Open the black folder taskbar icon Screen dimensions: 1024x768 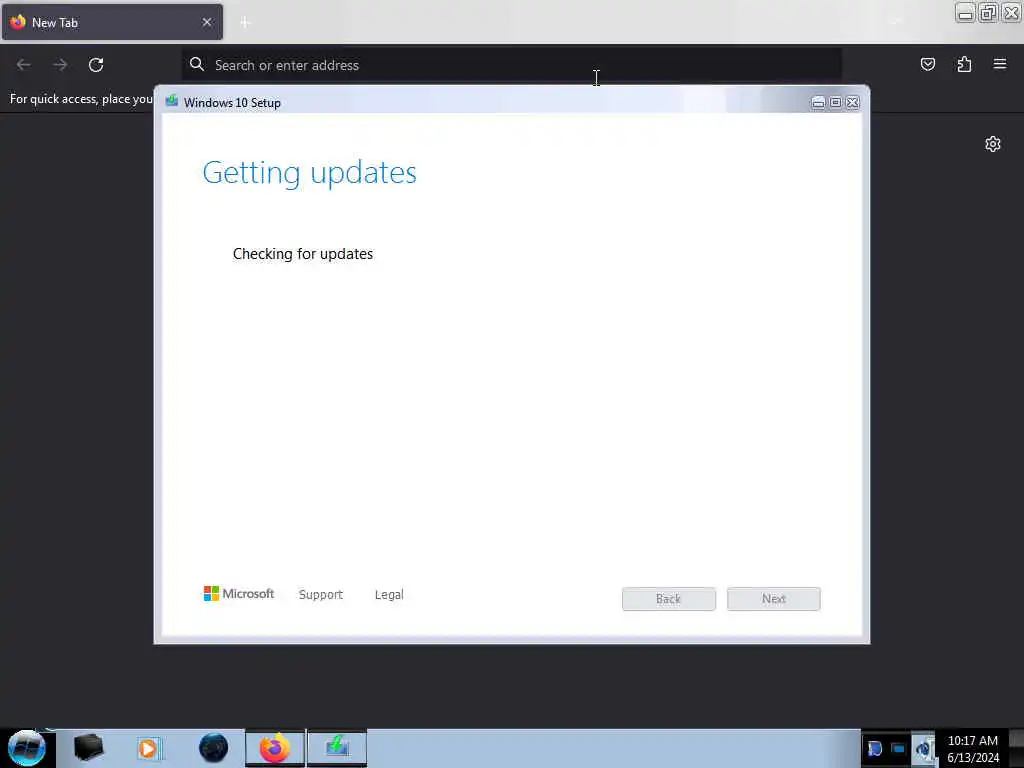click(88, 748)
